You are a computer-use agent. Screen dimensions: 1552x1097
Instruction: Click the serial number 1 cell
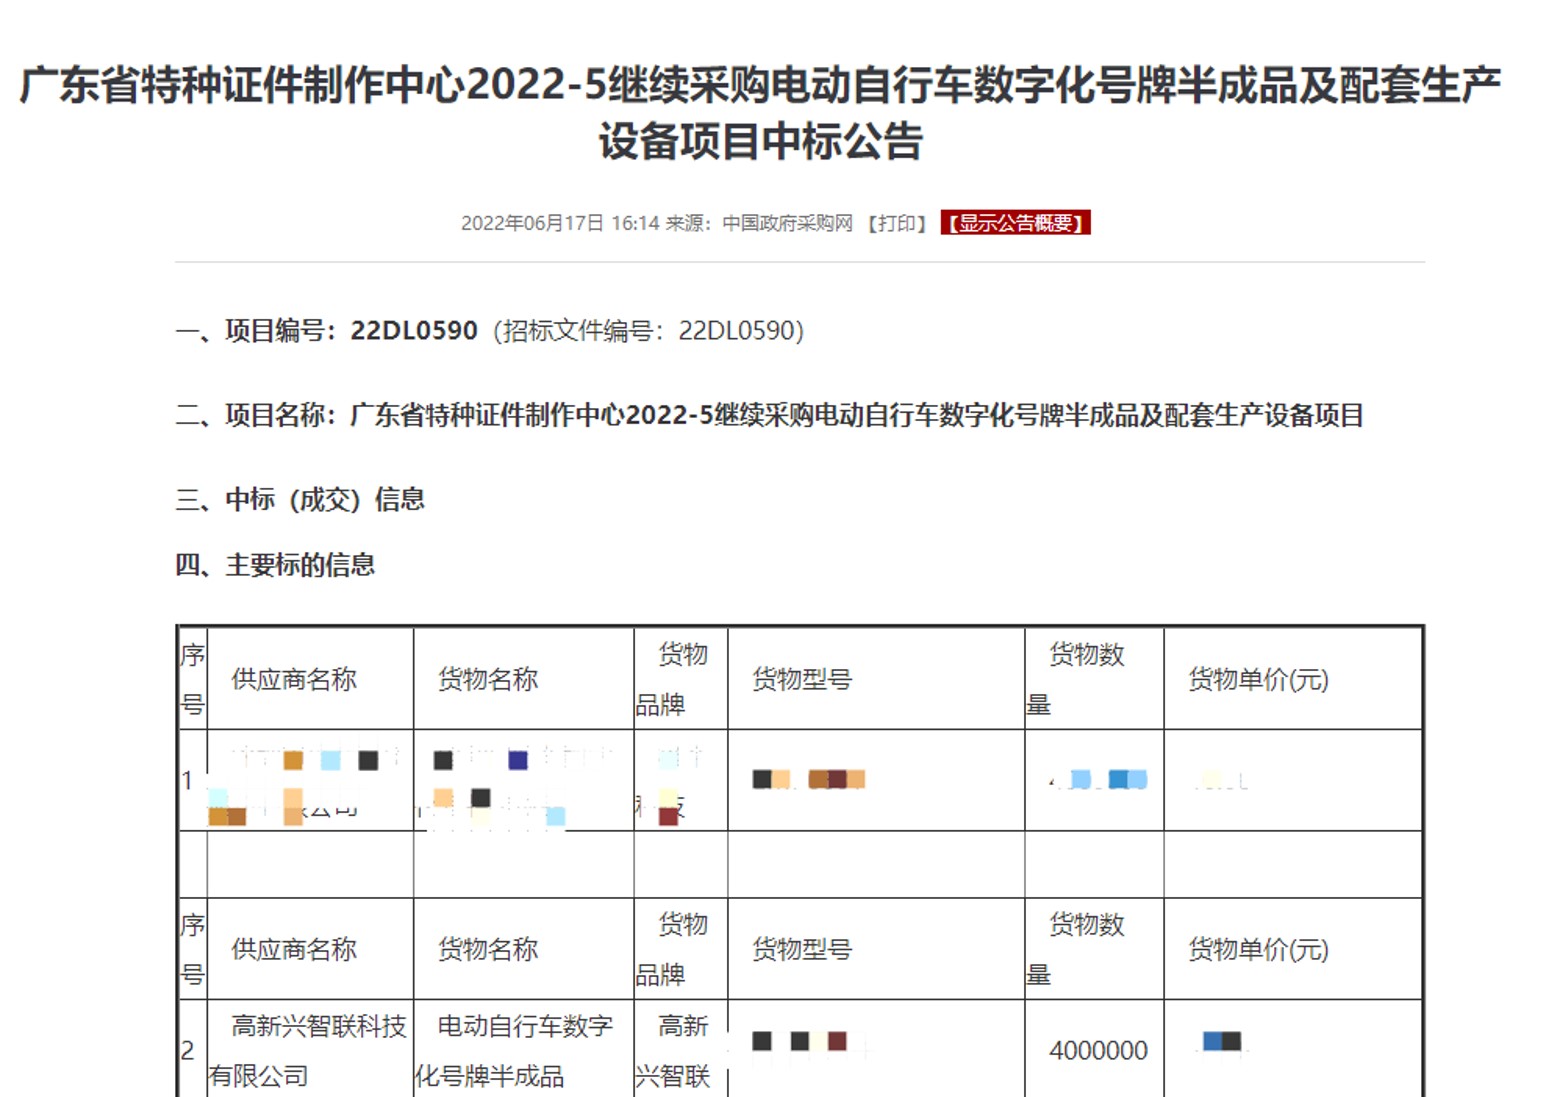tap(188, 780)
